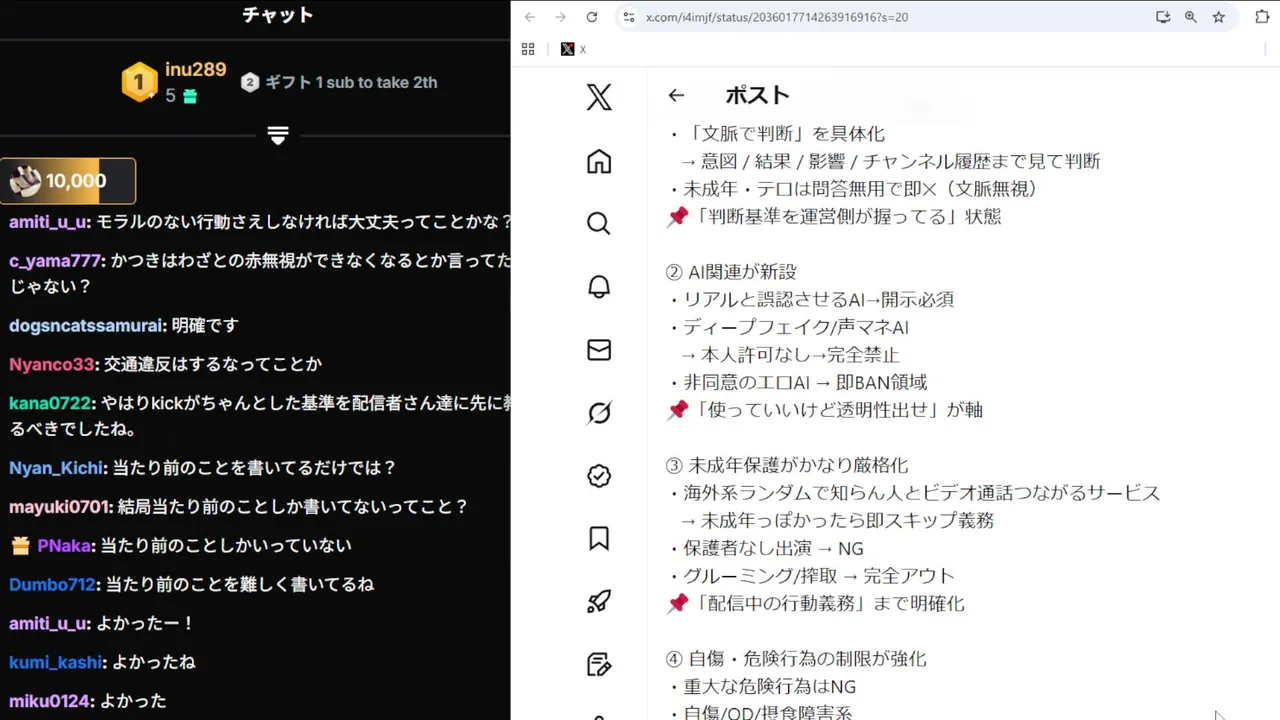Expand the chat leaderboard chevron
The image size is (1280, 720).
[x=278, y=135]
